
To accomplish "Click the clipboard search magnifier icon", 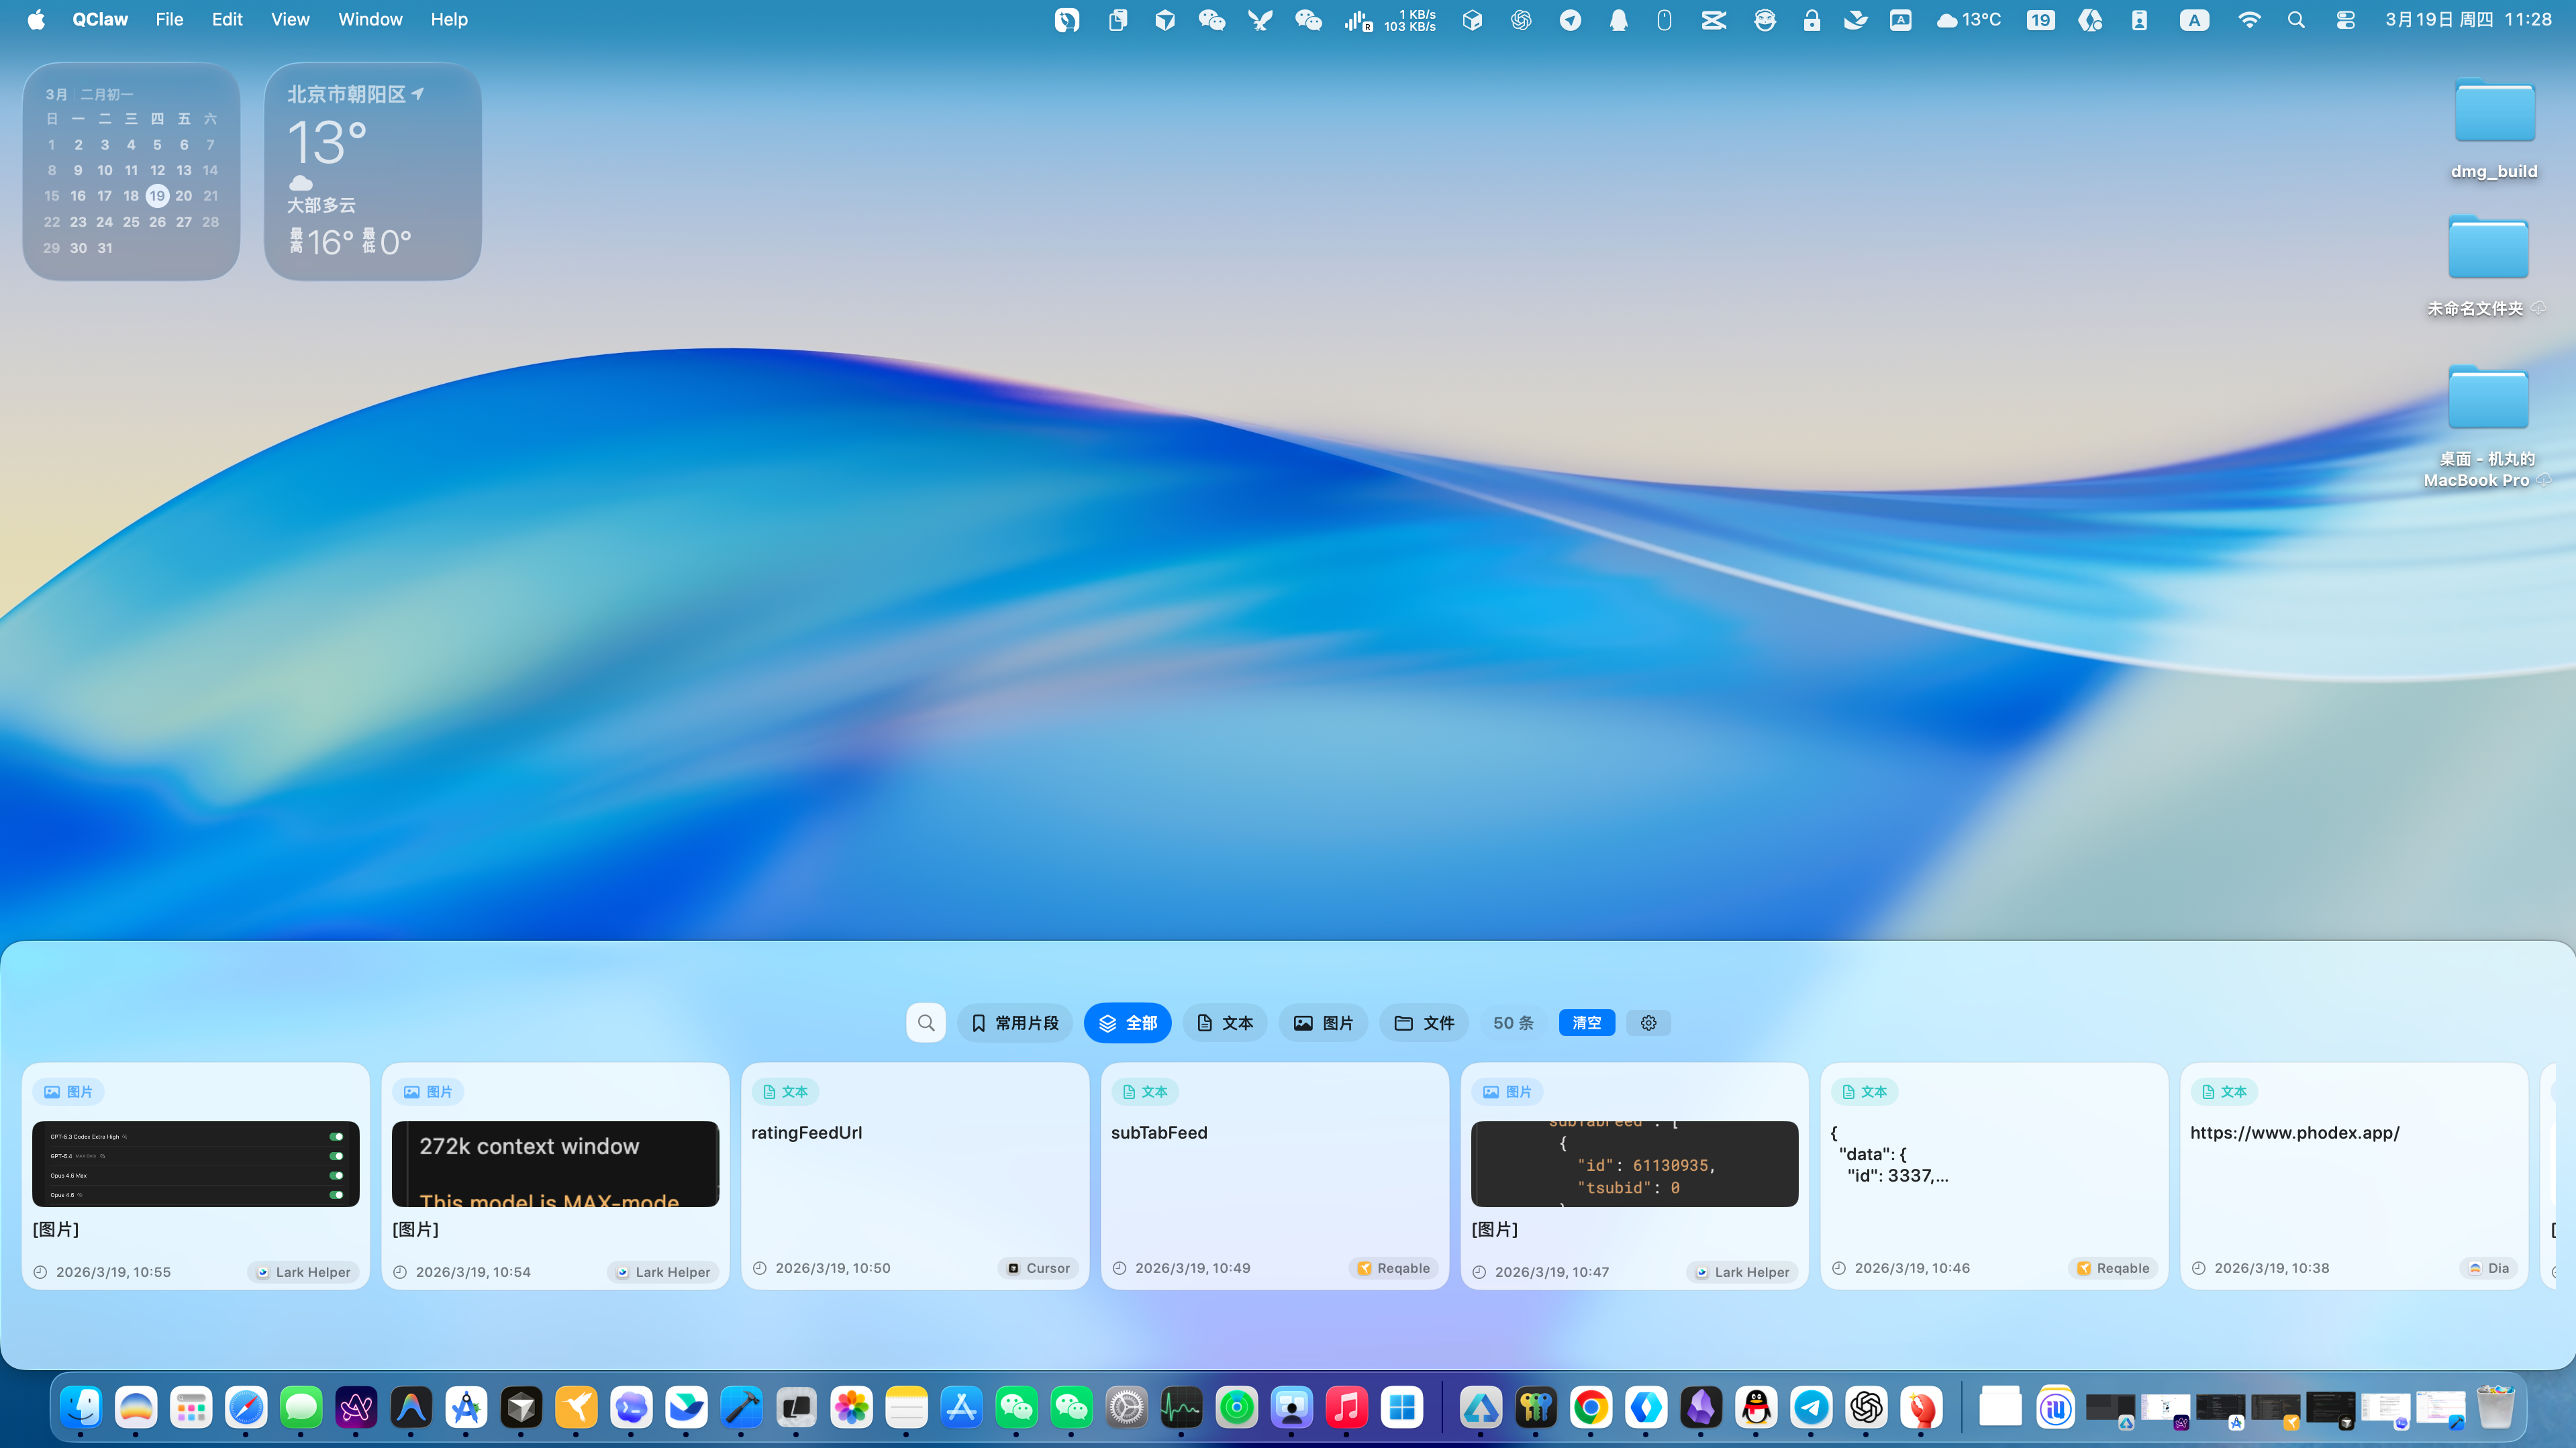I will click(926, 1022).
